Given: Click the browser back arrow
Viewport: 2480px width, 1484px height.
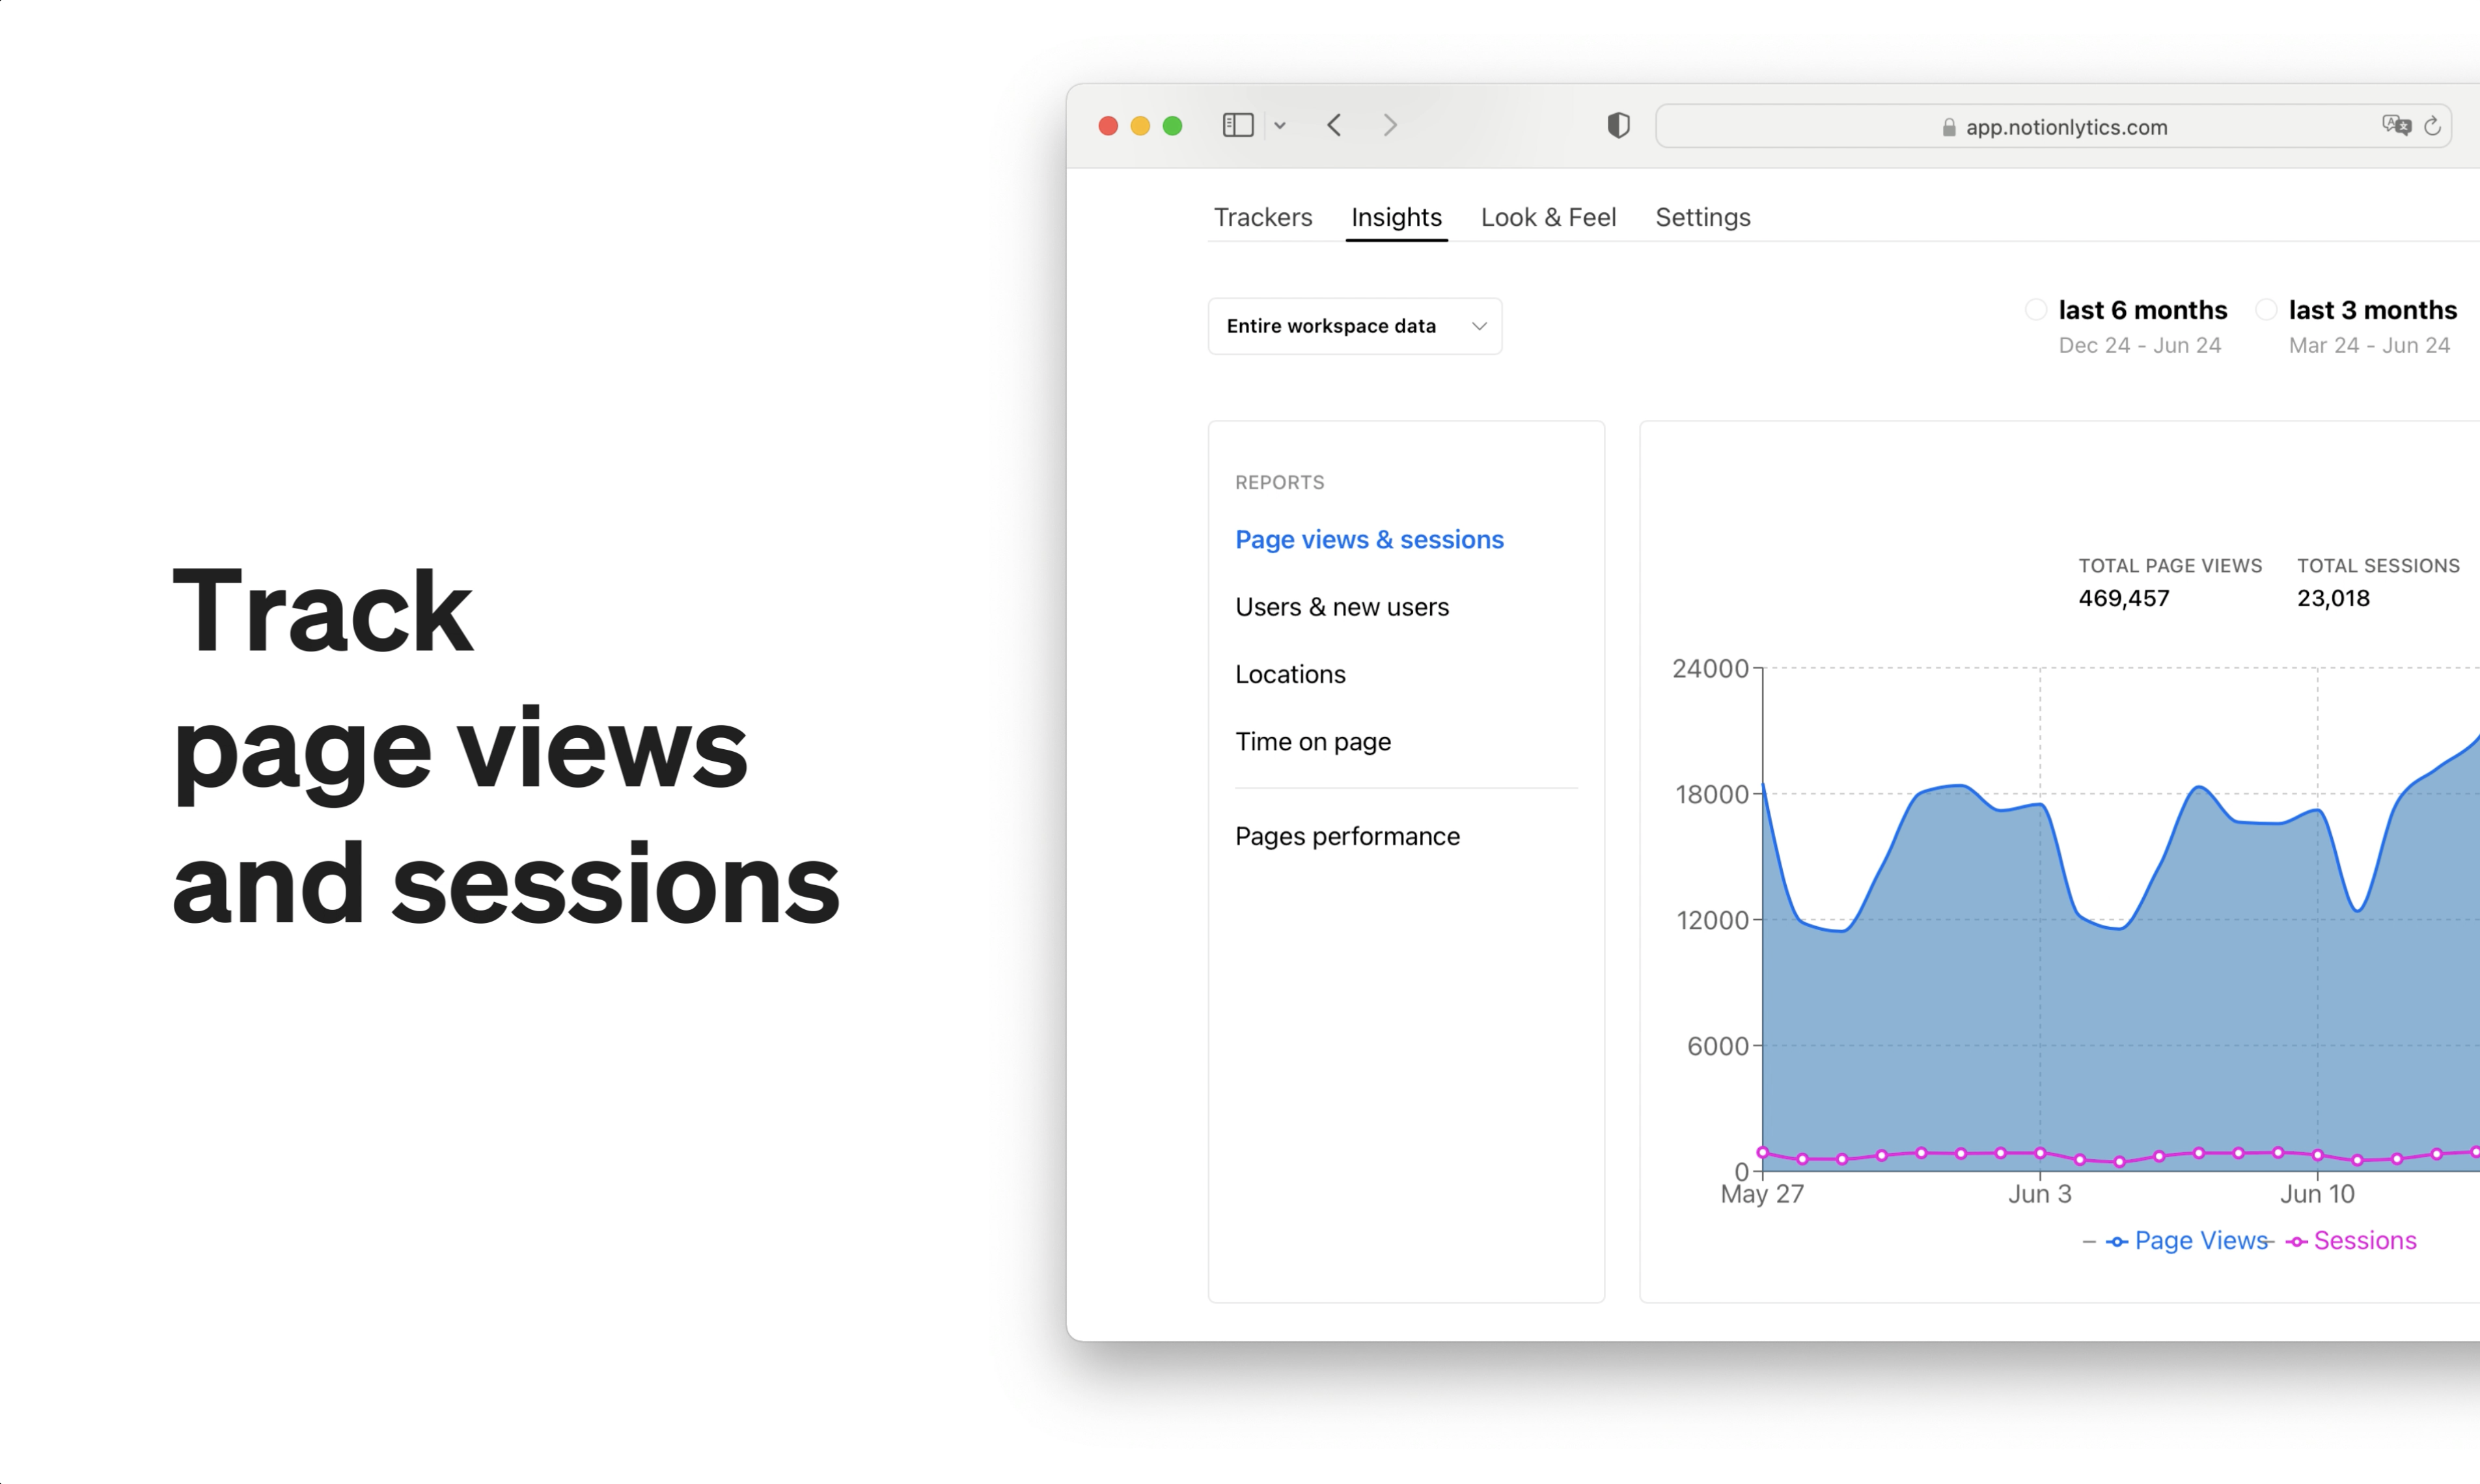Looking at the screenshot, I should tap(1334, 125).
